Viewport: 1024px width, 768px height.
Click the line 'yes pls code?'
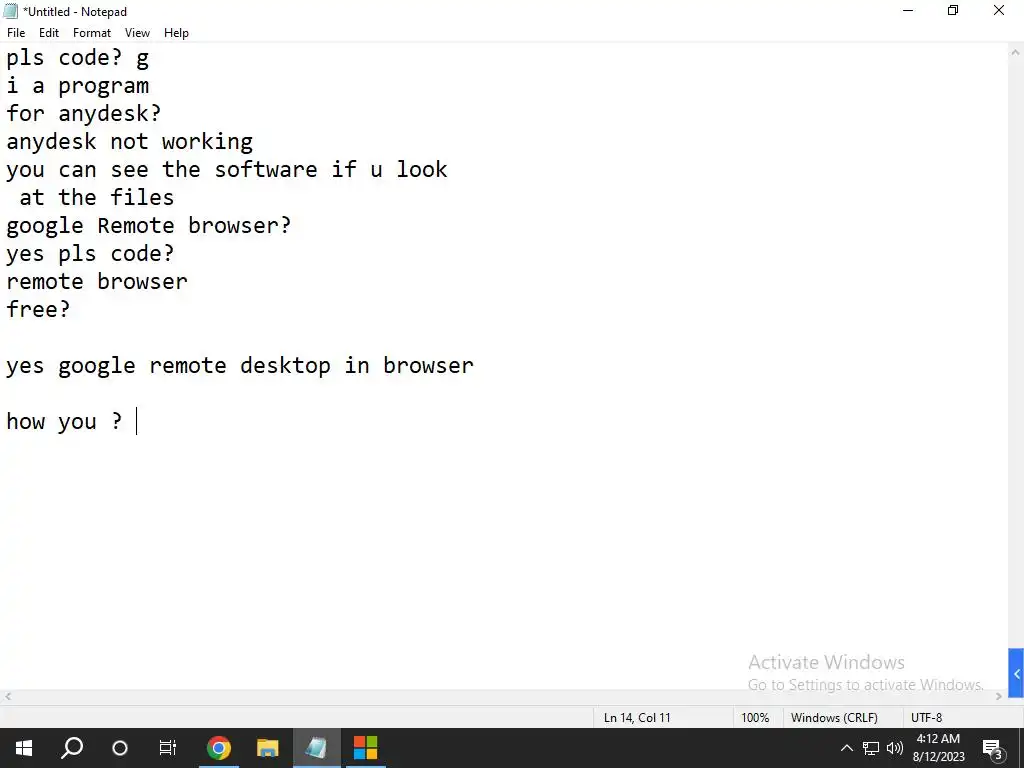pyautogui.click(x=90, y=253)
